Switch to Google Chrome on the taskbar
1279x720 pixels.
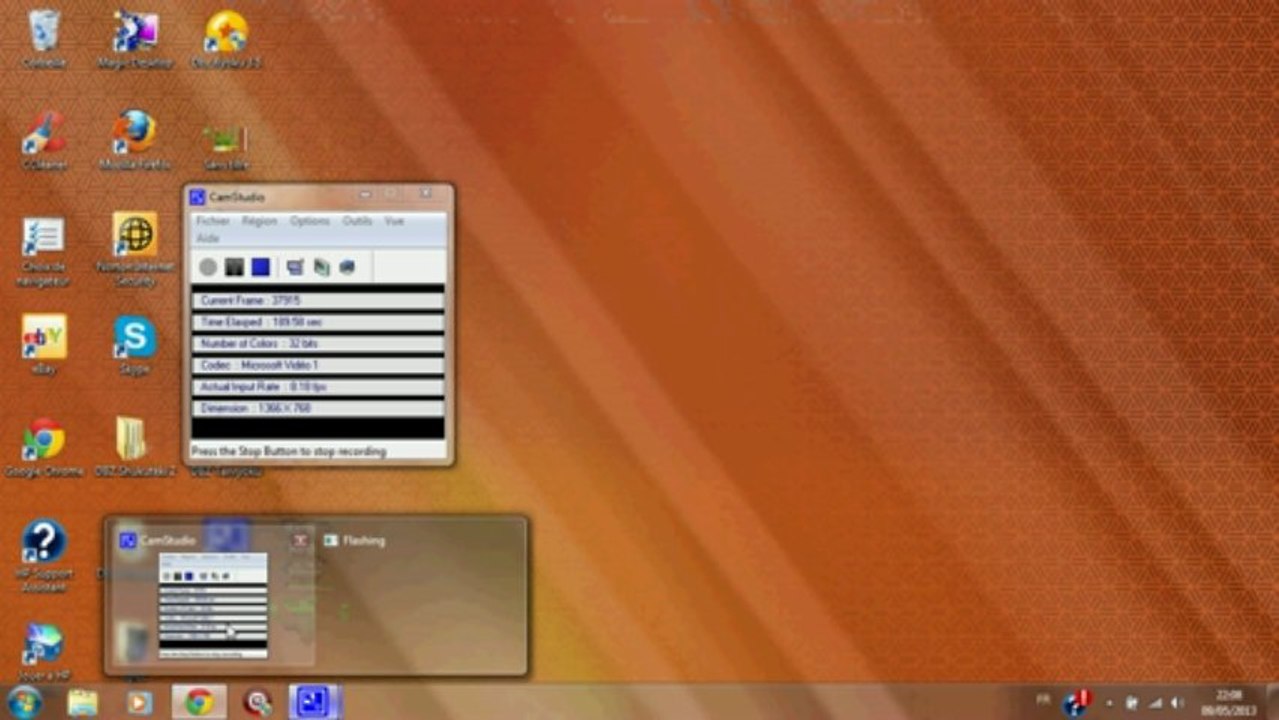tap(199, 702)
